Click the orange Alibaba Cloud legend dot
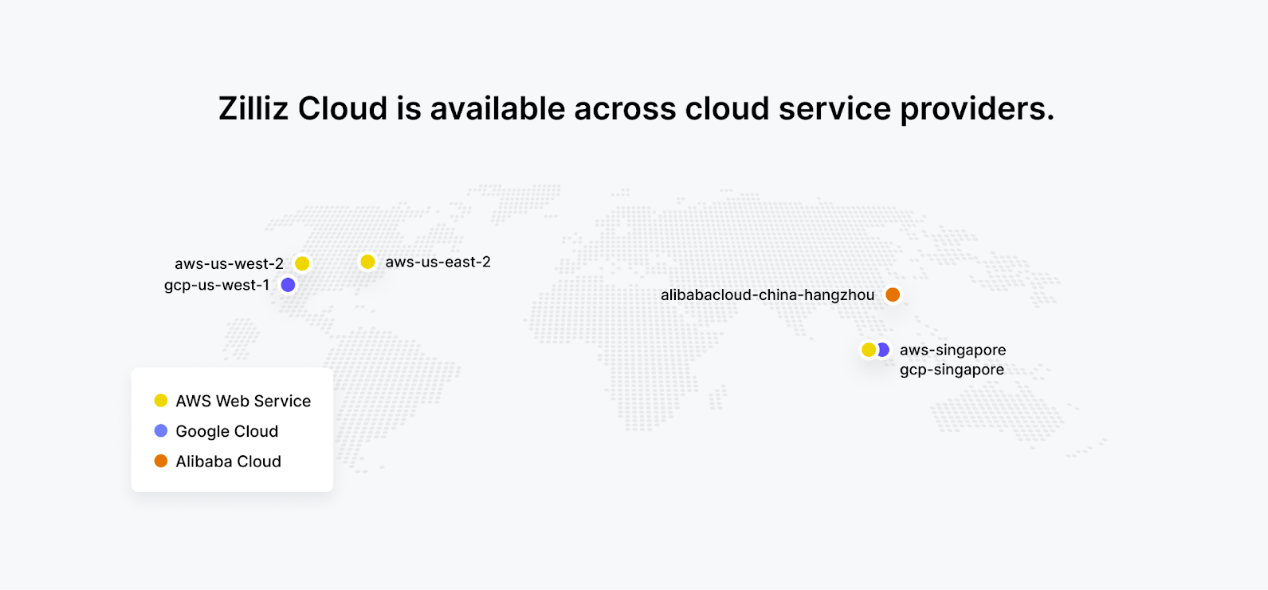1268x590 pixels. coord(161,461)
